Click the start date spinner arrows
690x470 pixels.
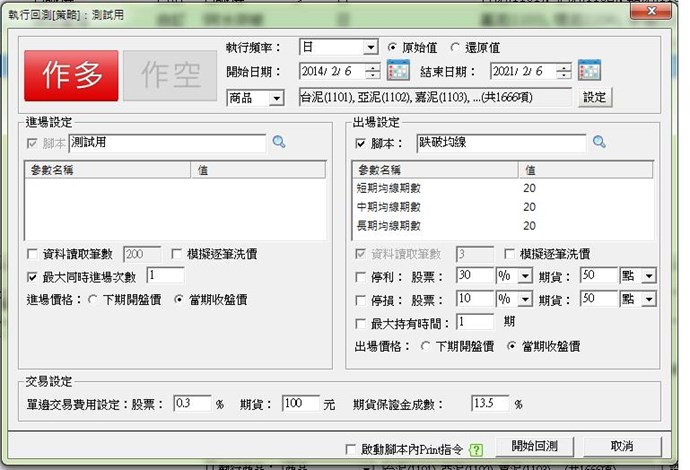coord(372,71)
